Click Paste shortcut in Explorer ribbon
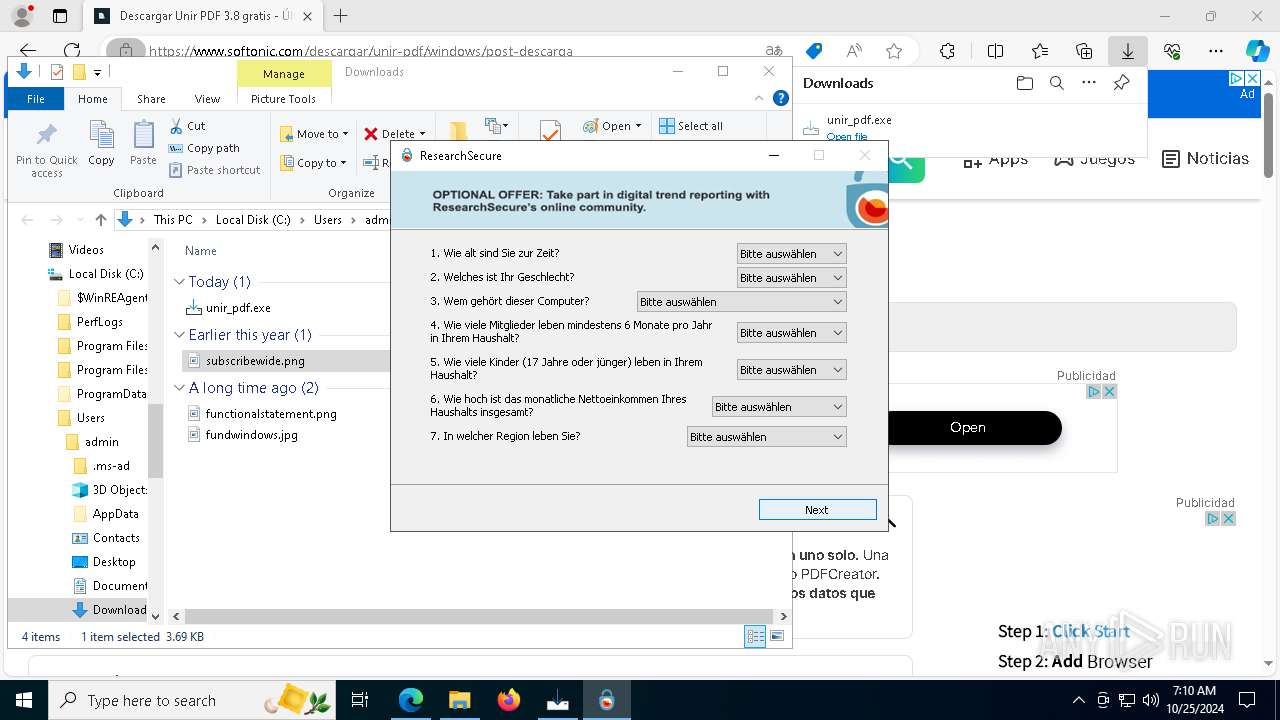 point(214,170)
